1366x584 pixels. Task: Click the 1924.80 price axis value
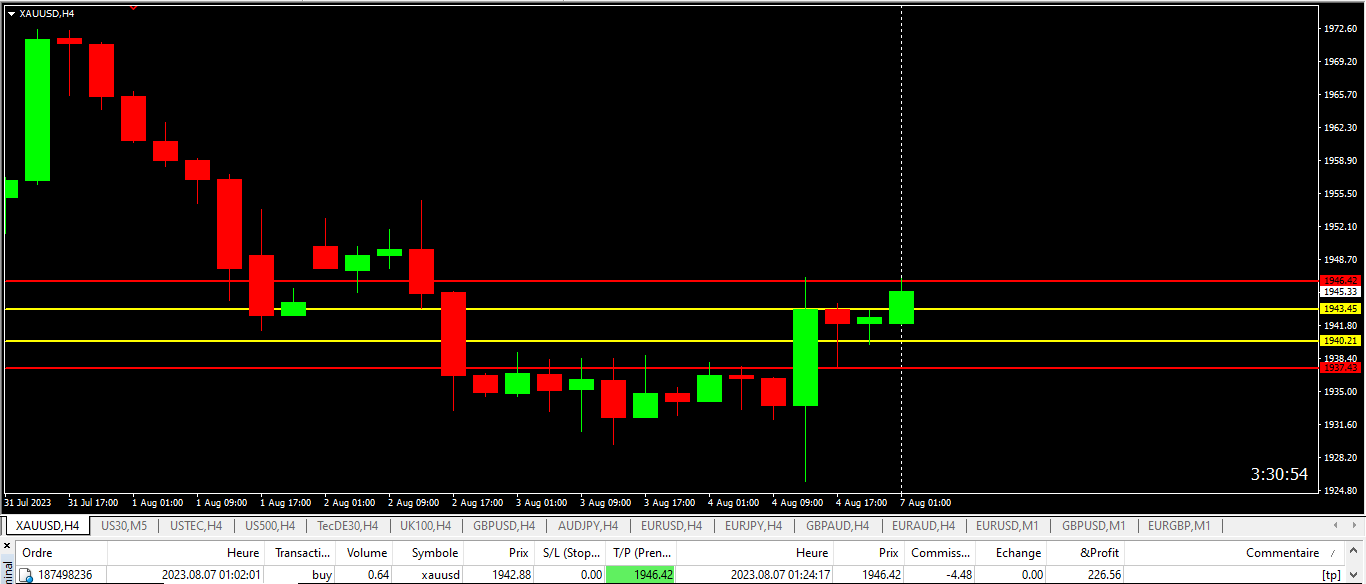1340,491
